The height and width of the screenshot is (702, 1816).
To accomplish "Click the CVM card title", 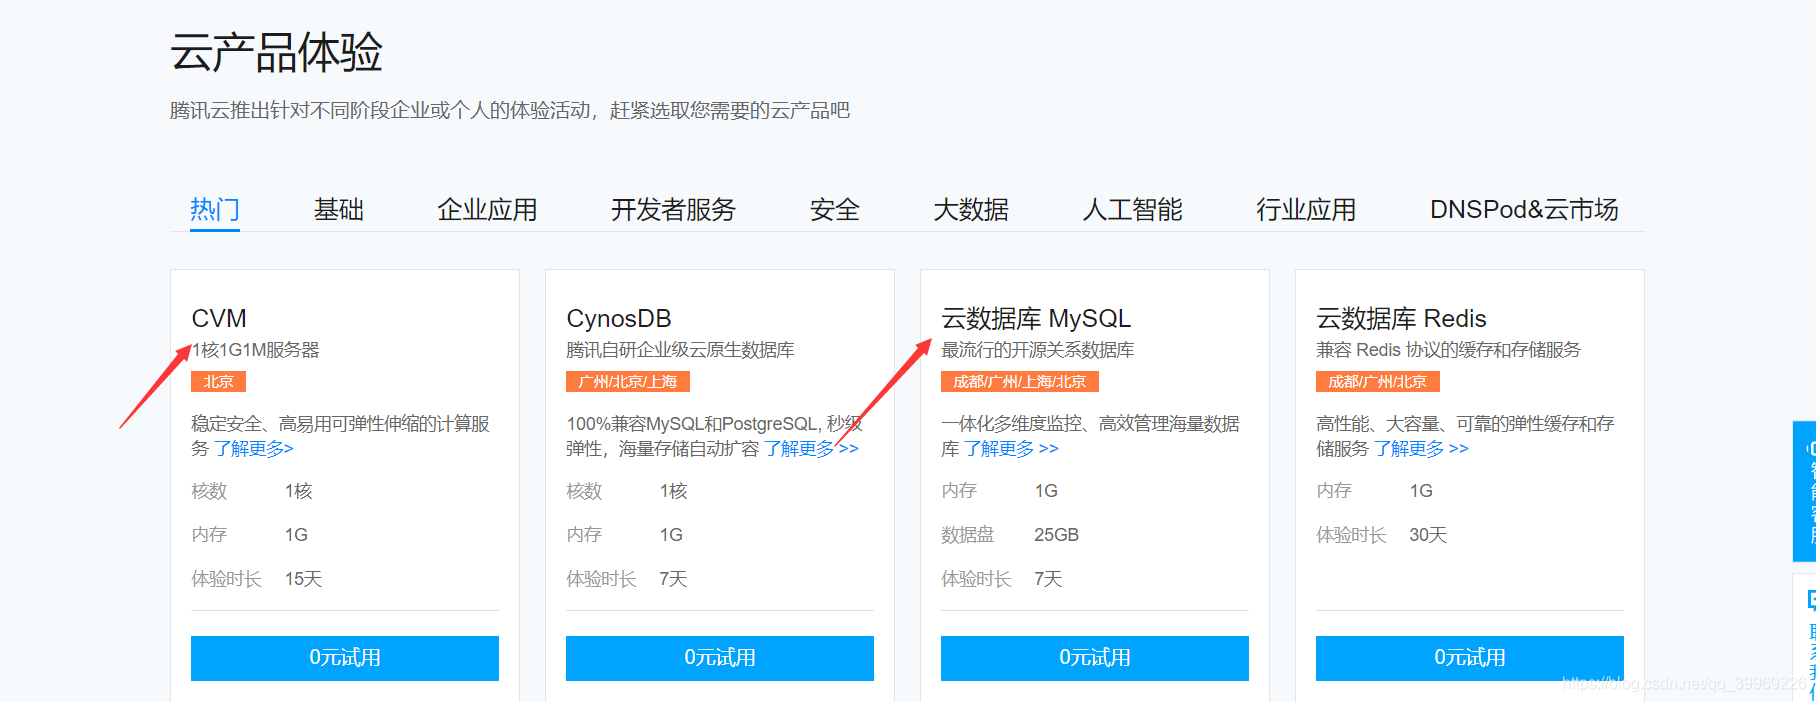I will tap(219, 319).
